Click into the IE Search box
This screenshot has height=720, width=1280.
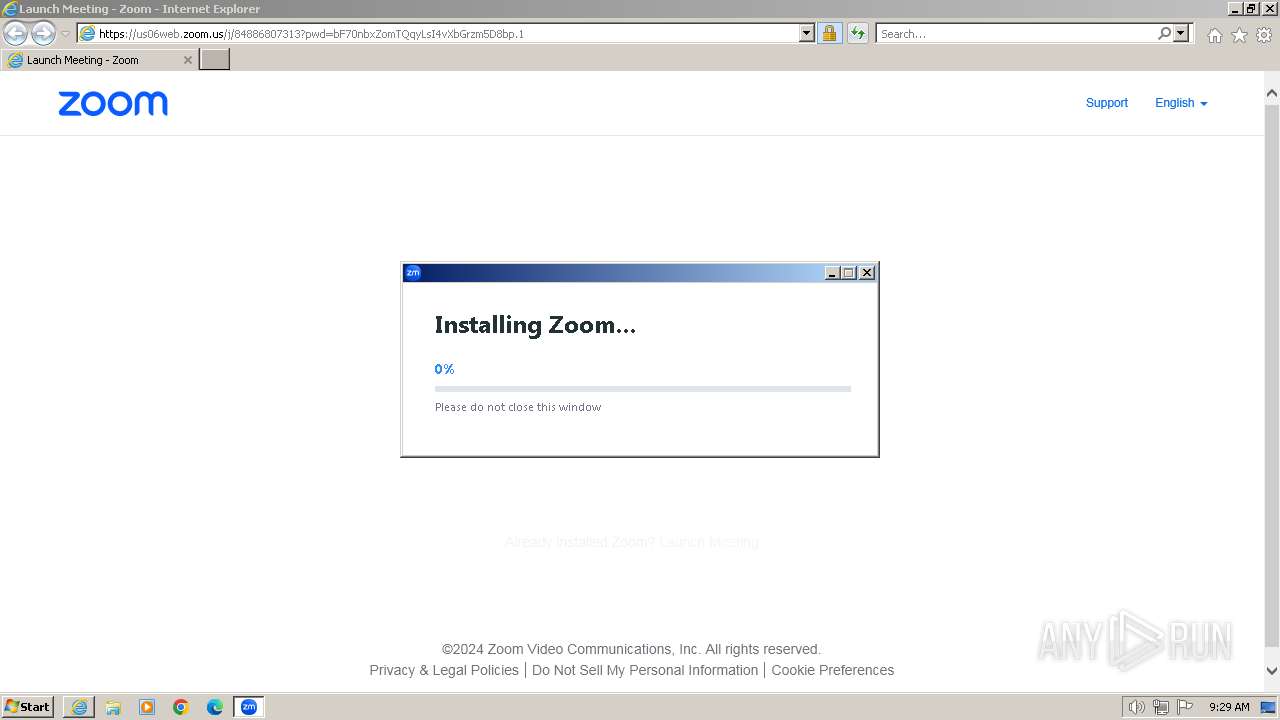click(1016, 33)
